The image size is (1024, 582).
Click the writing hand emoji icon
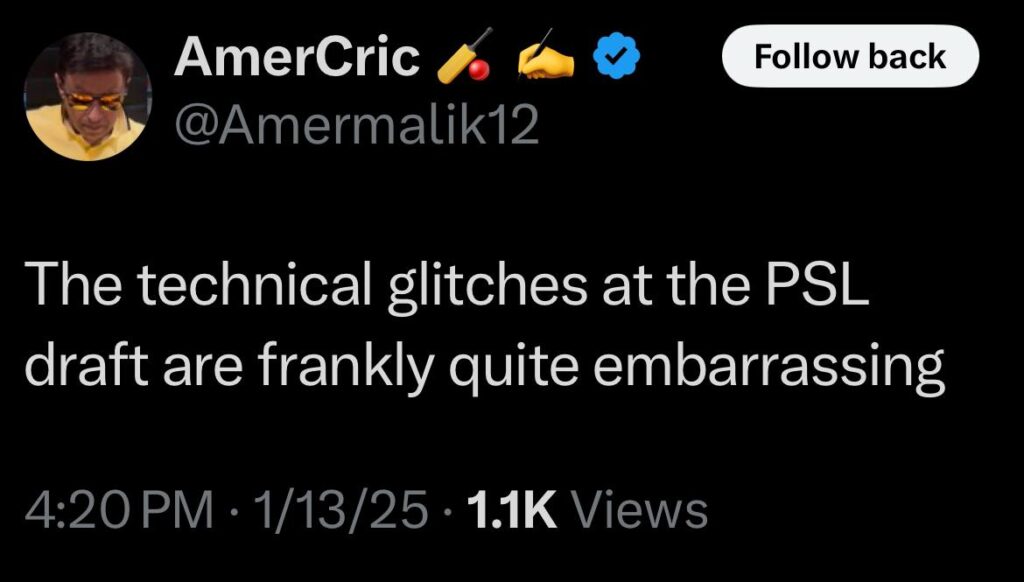tap(545, 60)
